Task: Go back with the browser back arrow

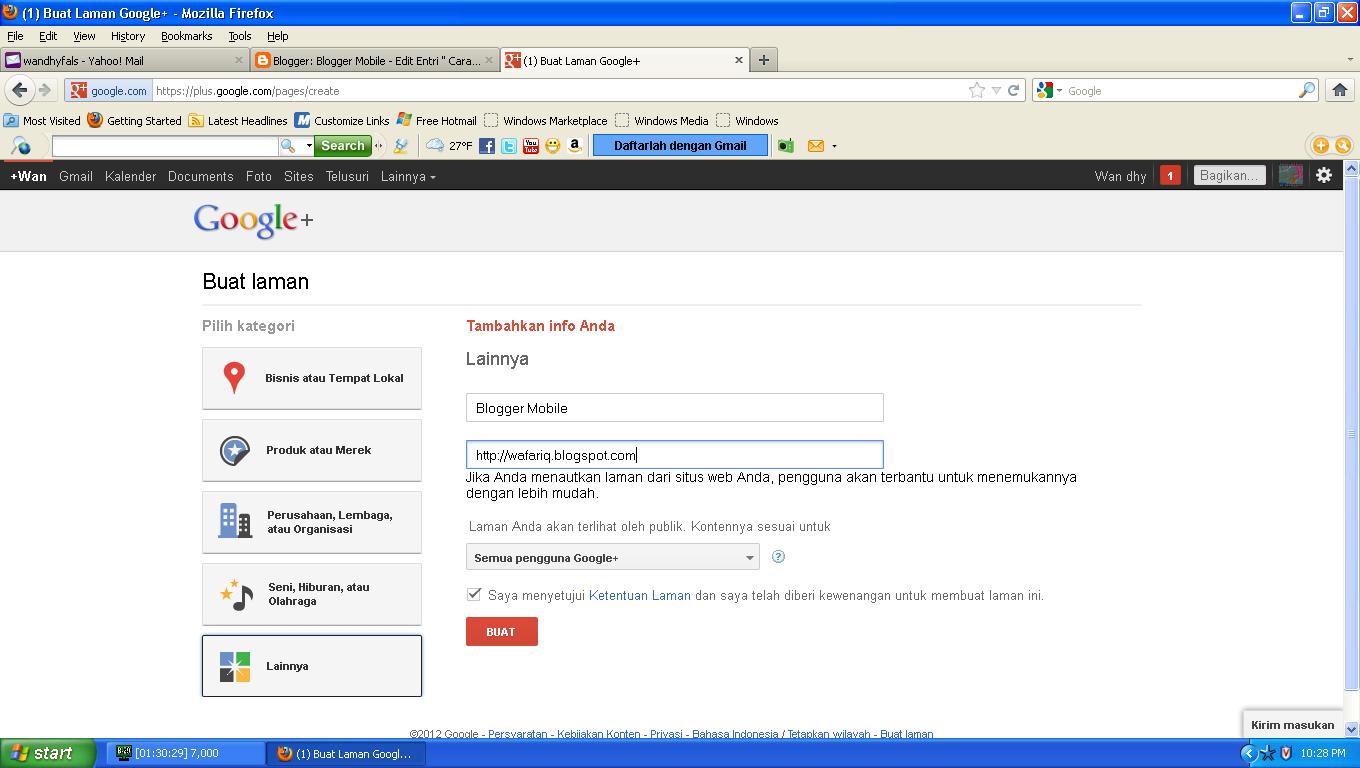Action: 20,90
